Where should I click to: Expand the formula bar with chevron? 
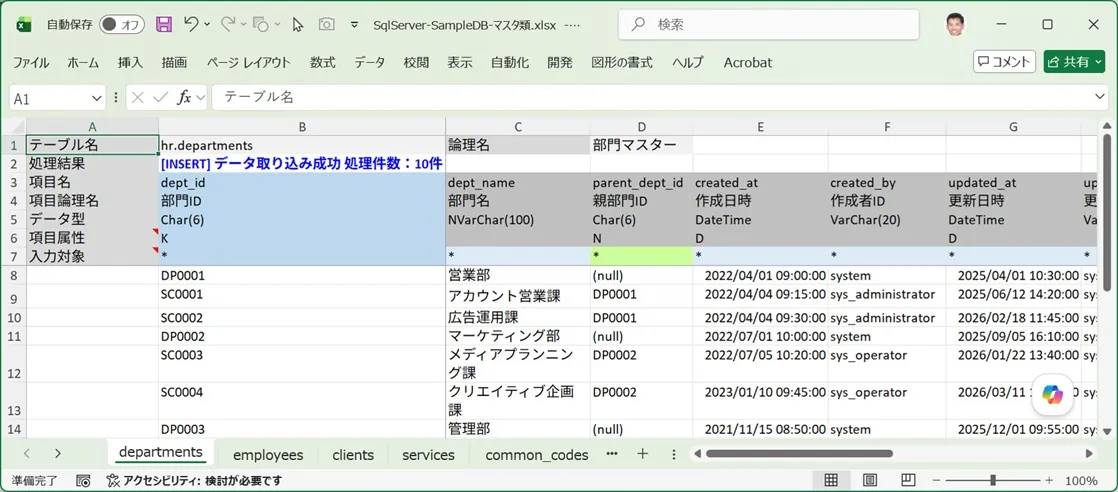click(1100, 98)
